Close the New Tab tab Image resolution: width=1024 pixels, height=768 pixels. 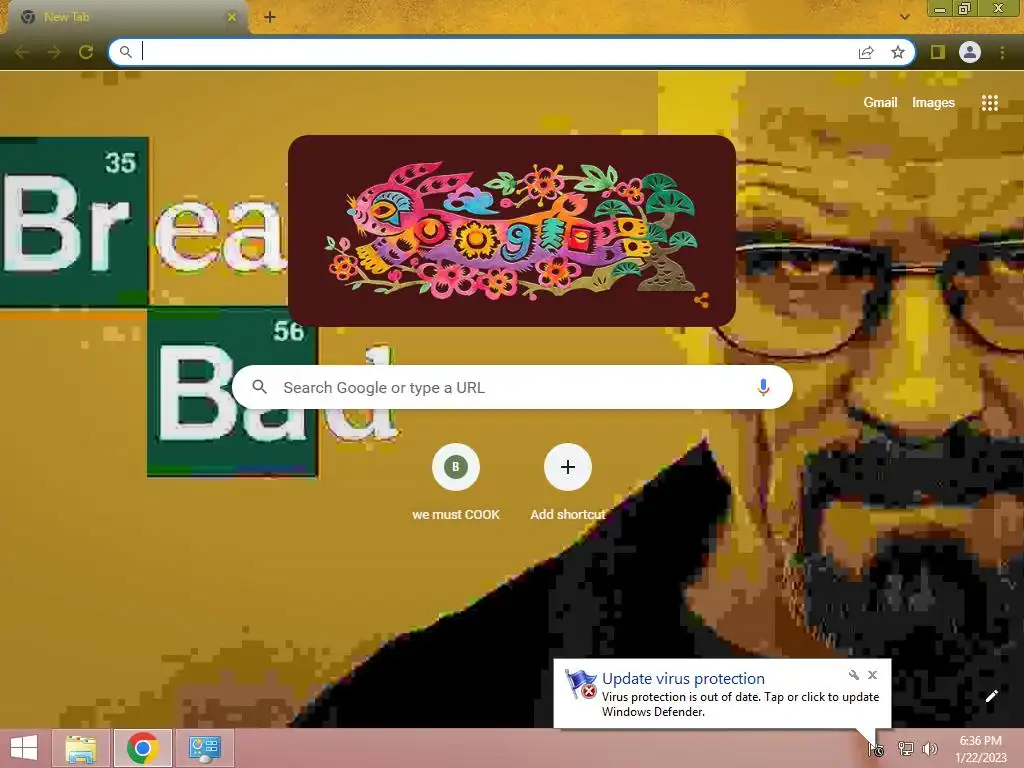point(232,17)
